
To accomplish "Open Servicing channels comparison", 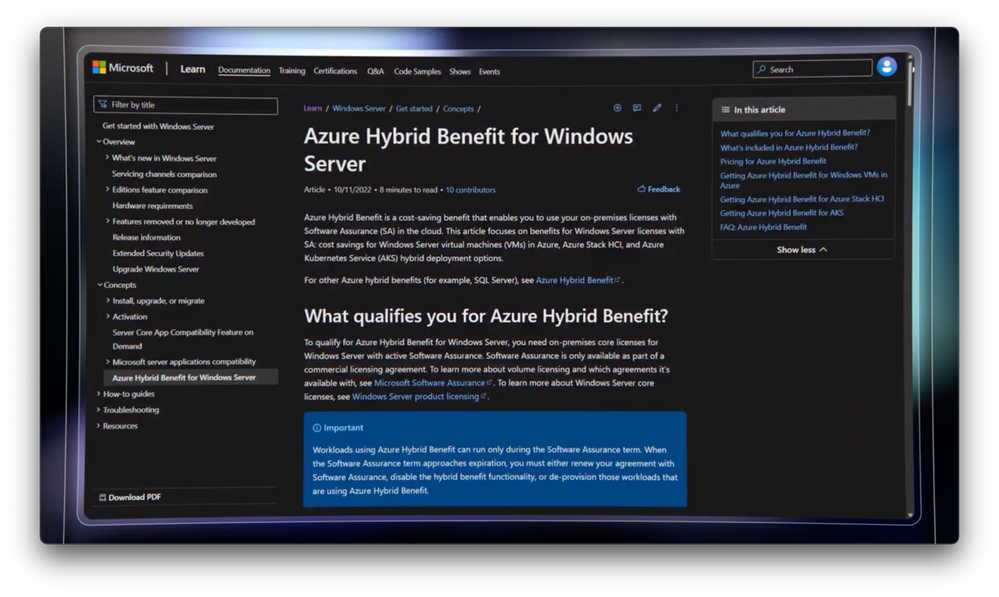I will [164, 174].
